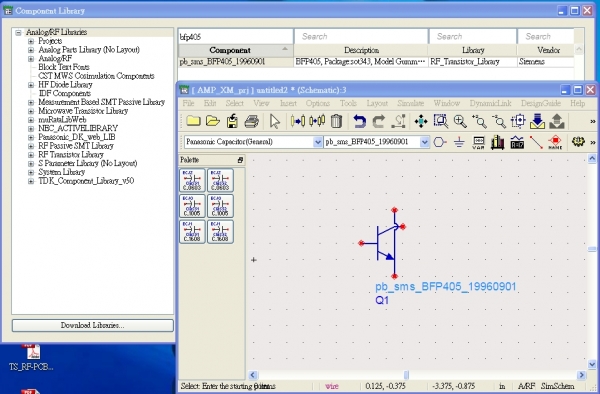Screen dimensions: 600x394
Task: Click the Download Libraries button
Action: click(x=93, y=326)
